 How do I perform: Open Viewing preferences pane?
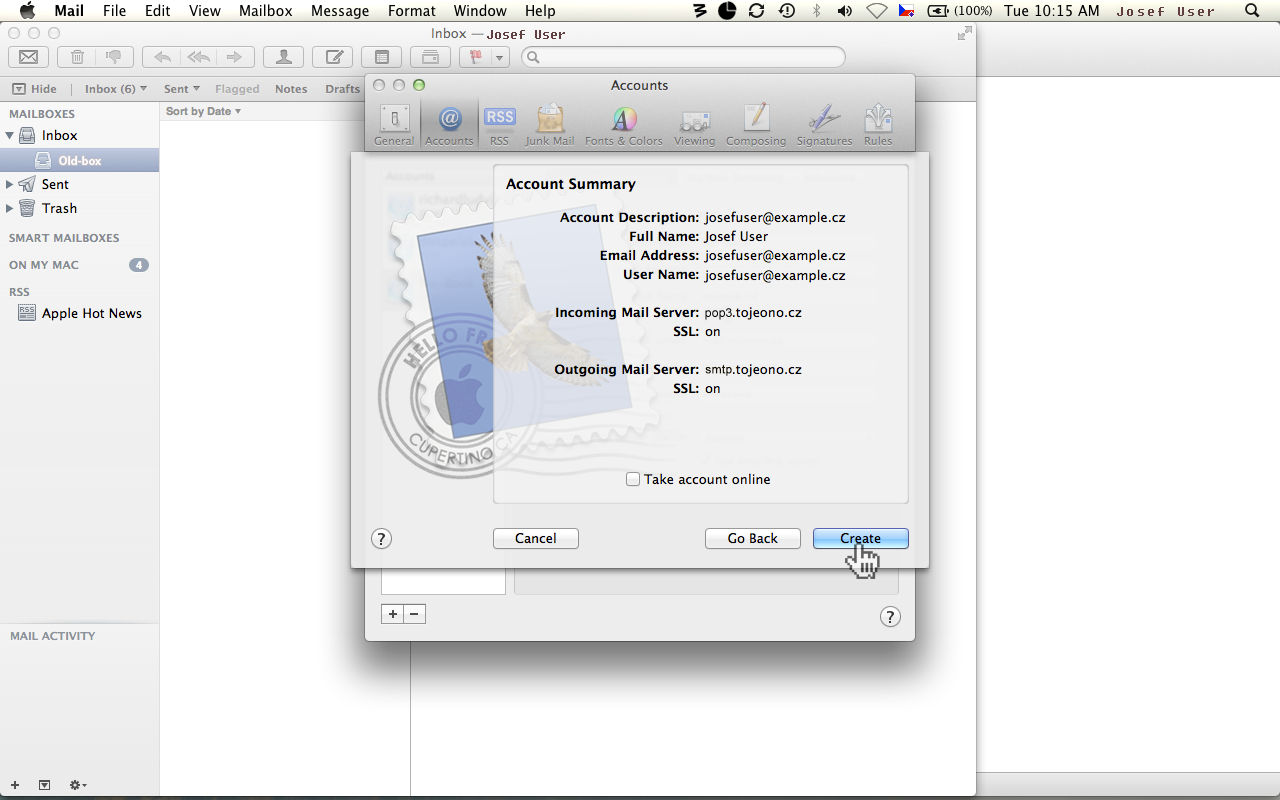tap(694, 125)
